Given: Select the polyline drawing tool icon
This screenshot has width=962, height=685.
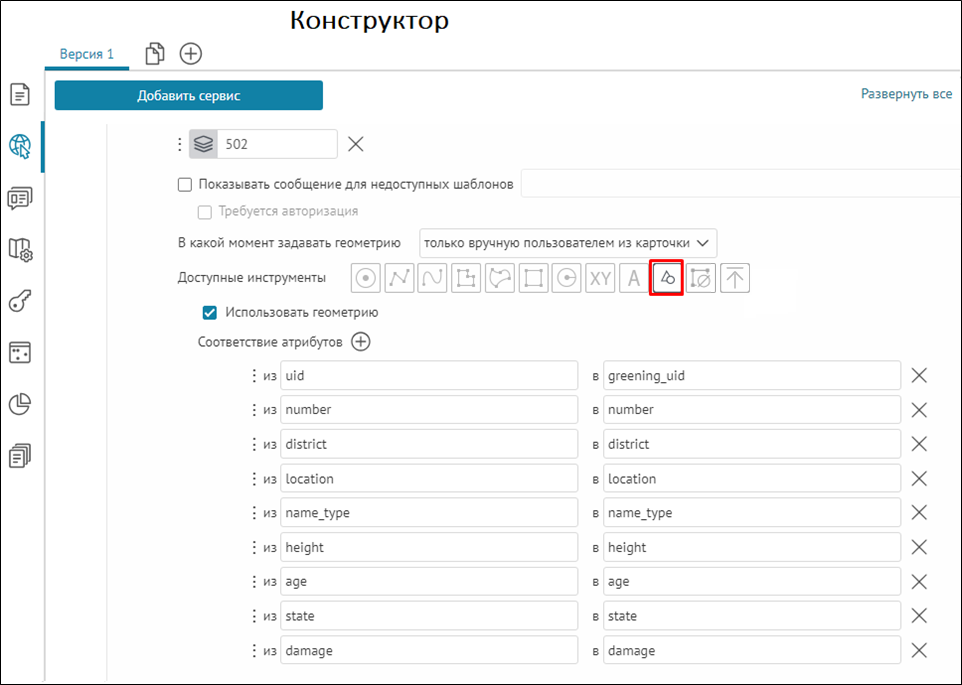Looking at the screenshot, I should 399,279.
